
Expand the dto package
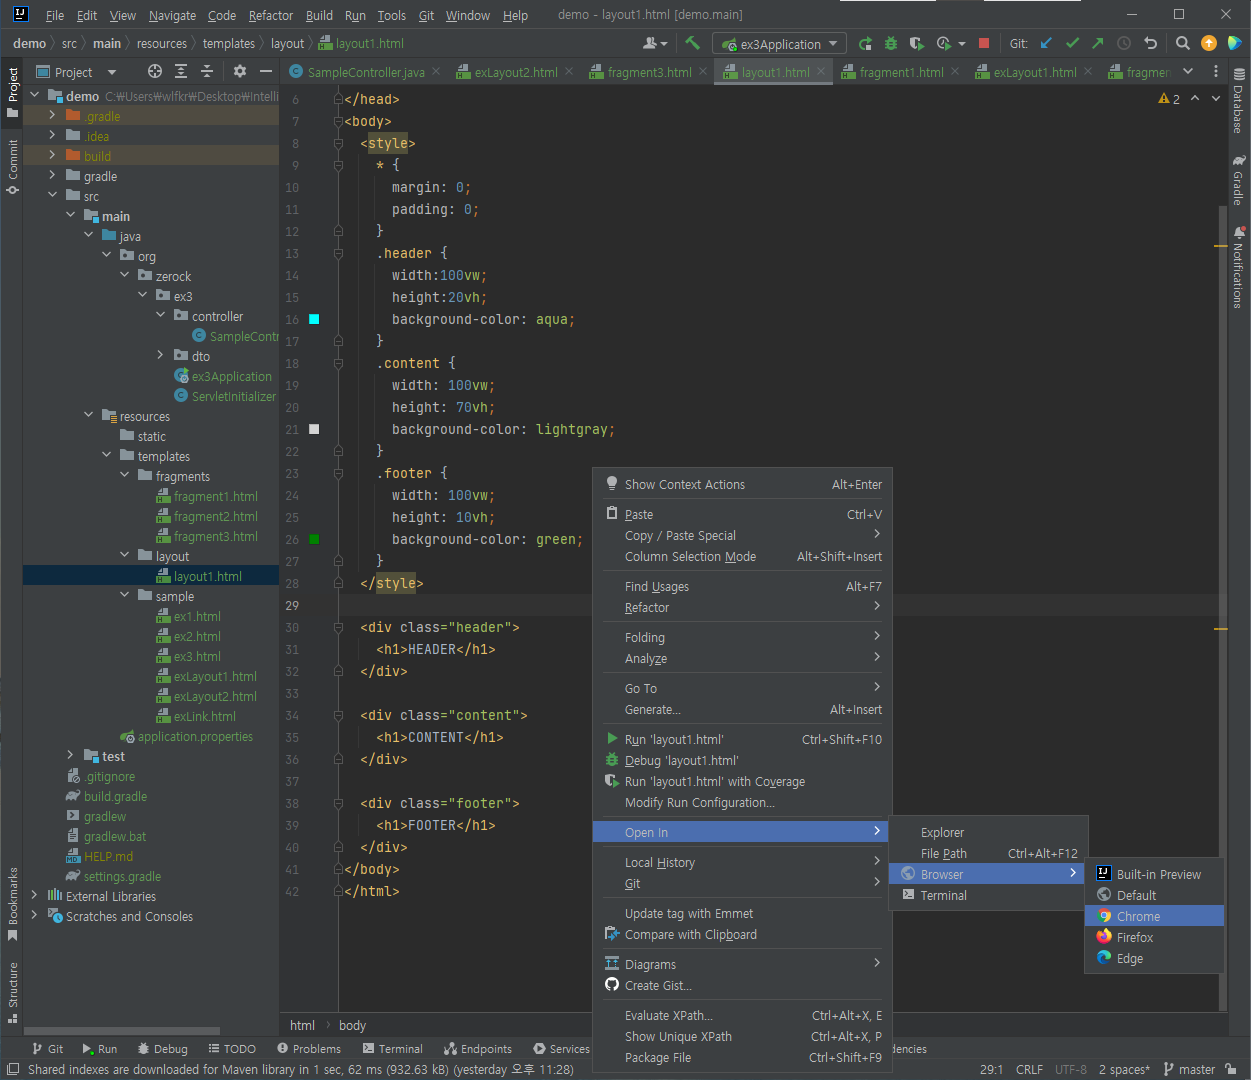(161, 356)
